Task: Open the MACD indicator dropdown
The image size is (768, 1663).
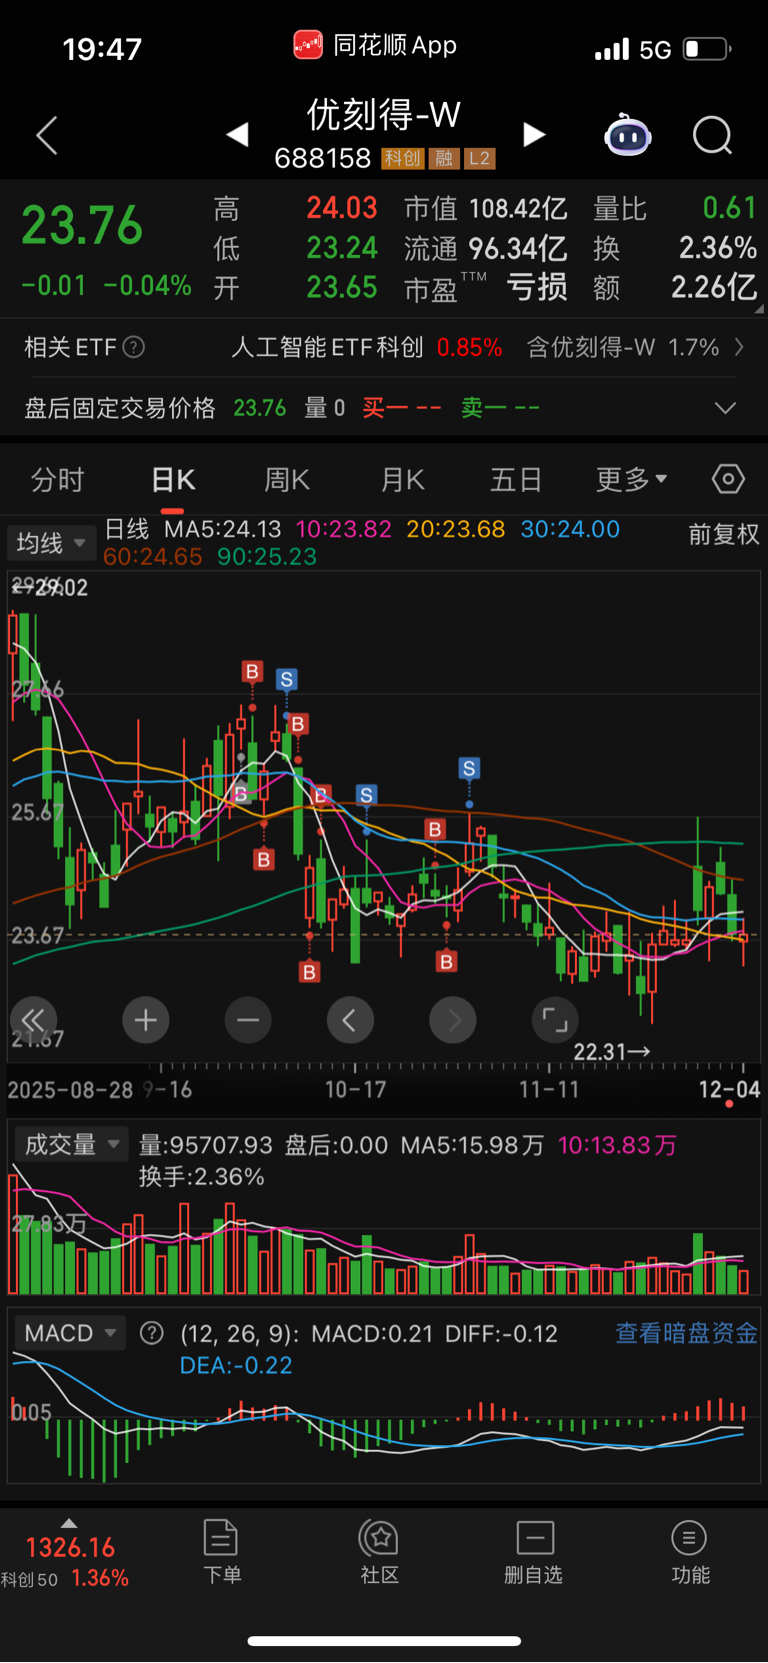Action: click(x=69, y=1333)
